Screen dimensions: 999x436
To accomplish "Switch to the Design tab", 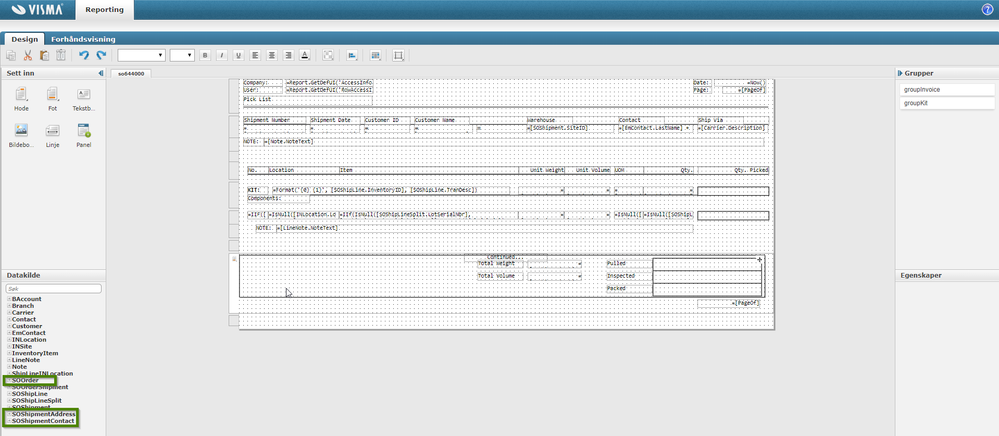I will pyautogui.click(x=24, y=39).
